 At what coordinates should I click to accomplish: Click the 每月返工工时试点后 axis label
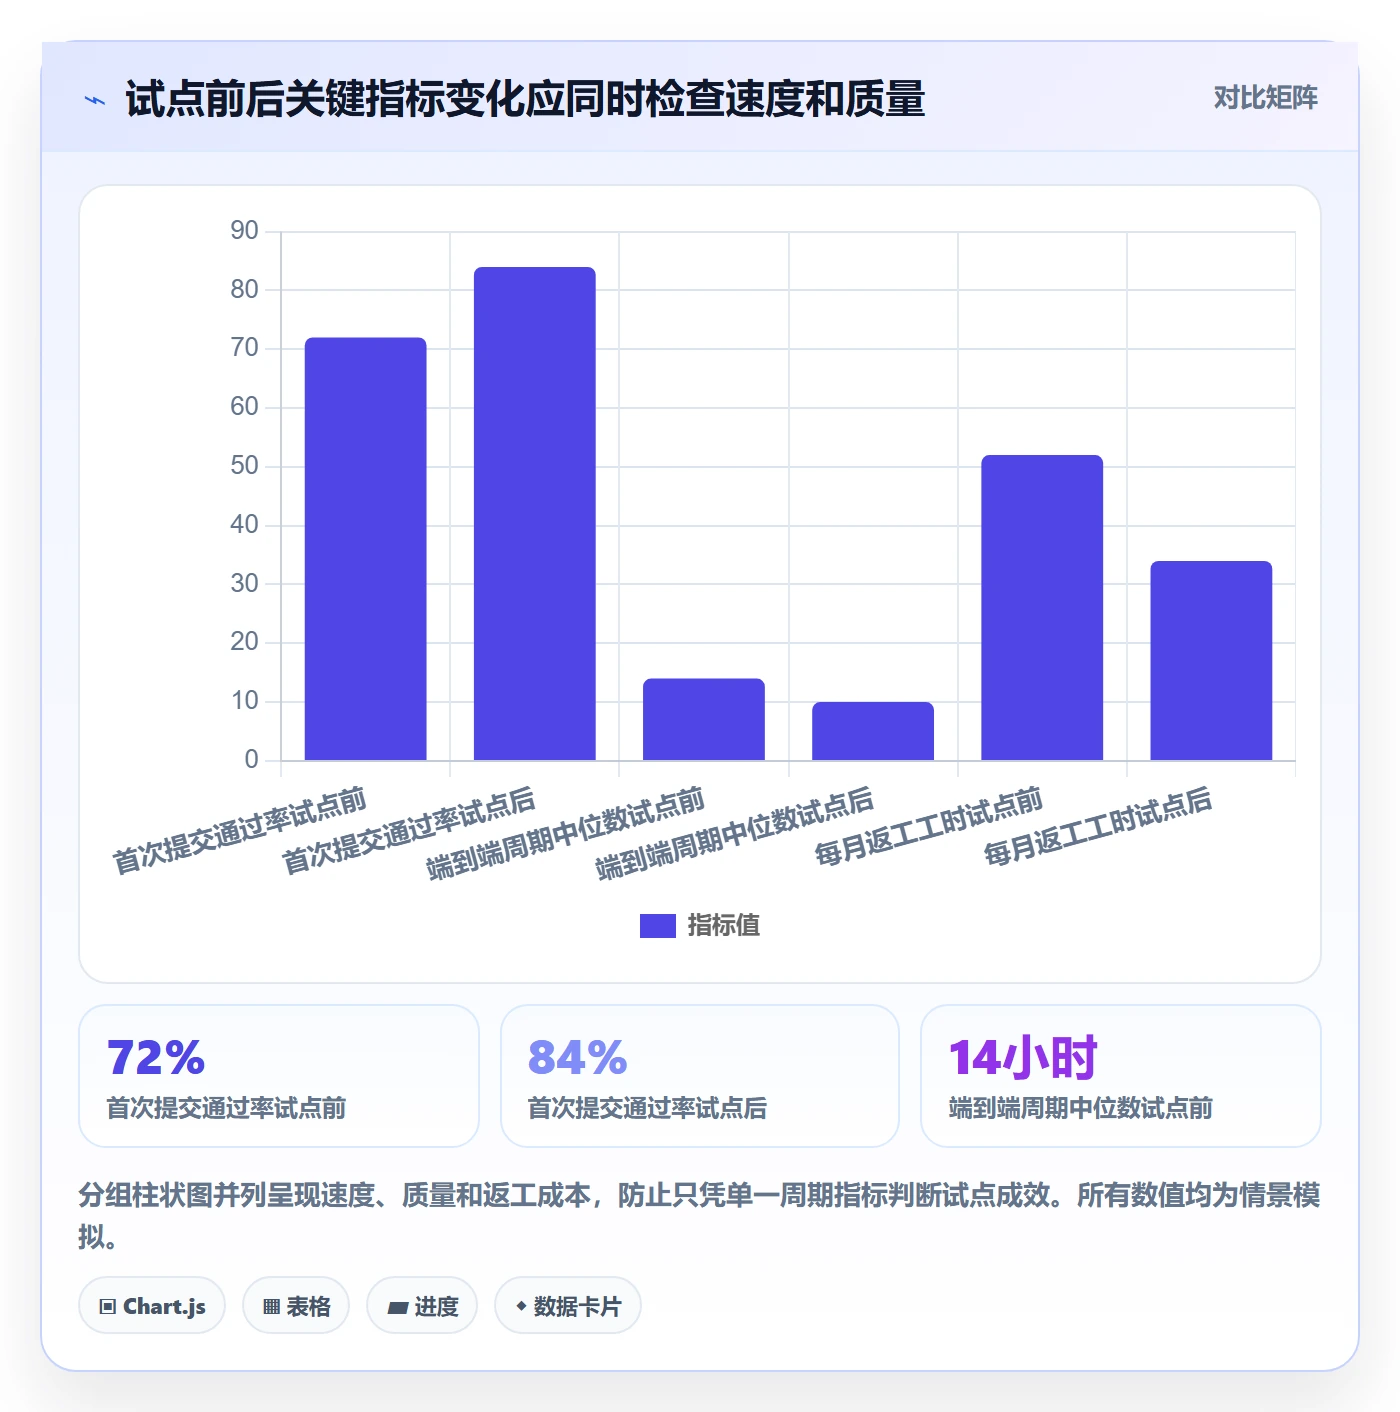(1098, 827)
